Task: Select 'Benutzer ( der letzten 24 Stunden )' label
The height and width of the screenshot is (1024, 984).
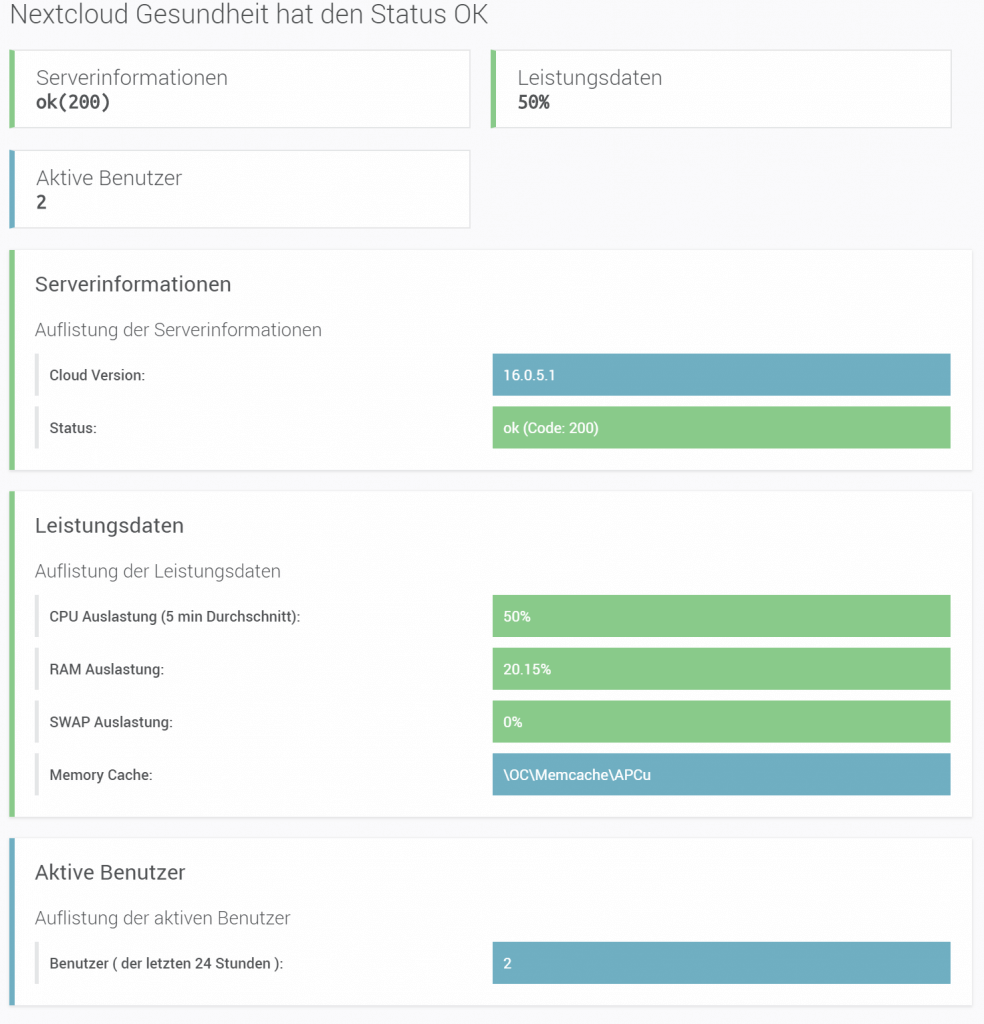Action: [x=166, y=964]
